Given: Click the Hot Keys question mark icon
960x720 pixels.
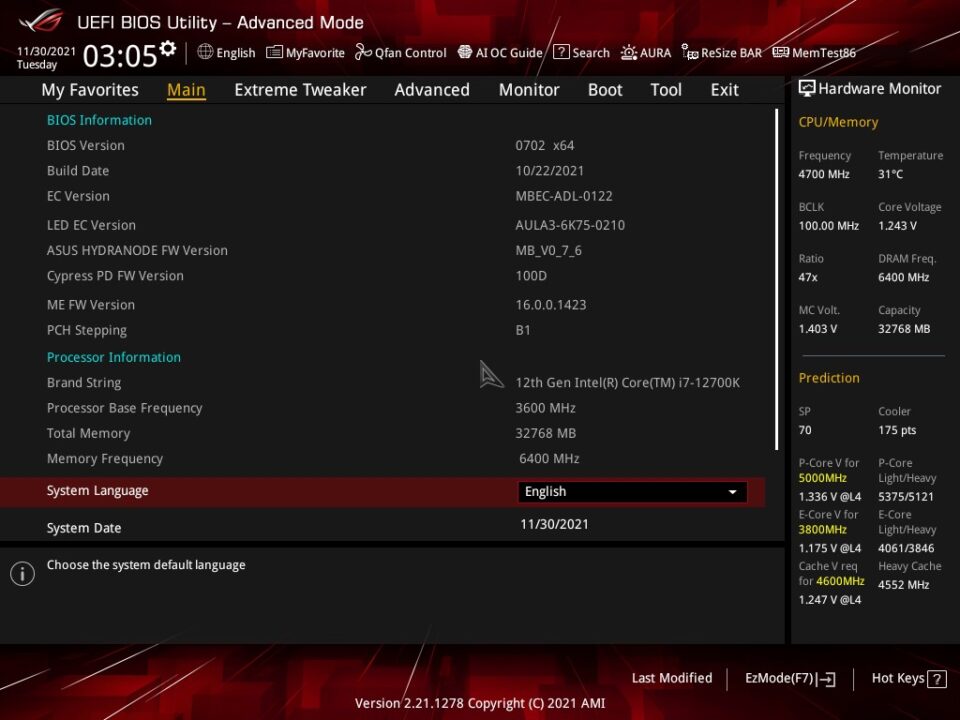Looking at the screenshot, I should click(x=937, y=678).
